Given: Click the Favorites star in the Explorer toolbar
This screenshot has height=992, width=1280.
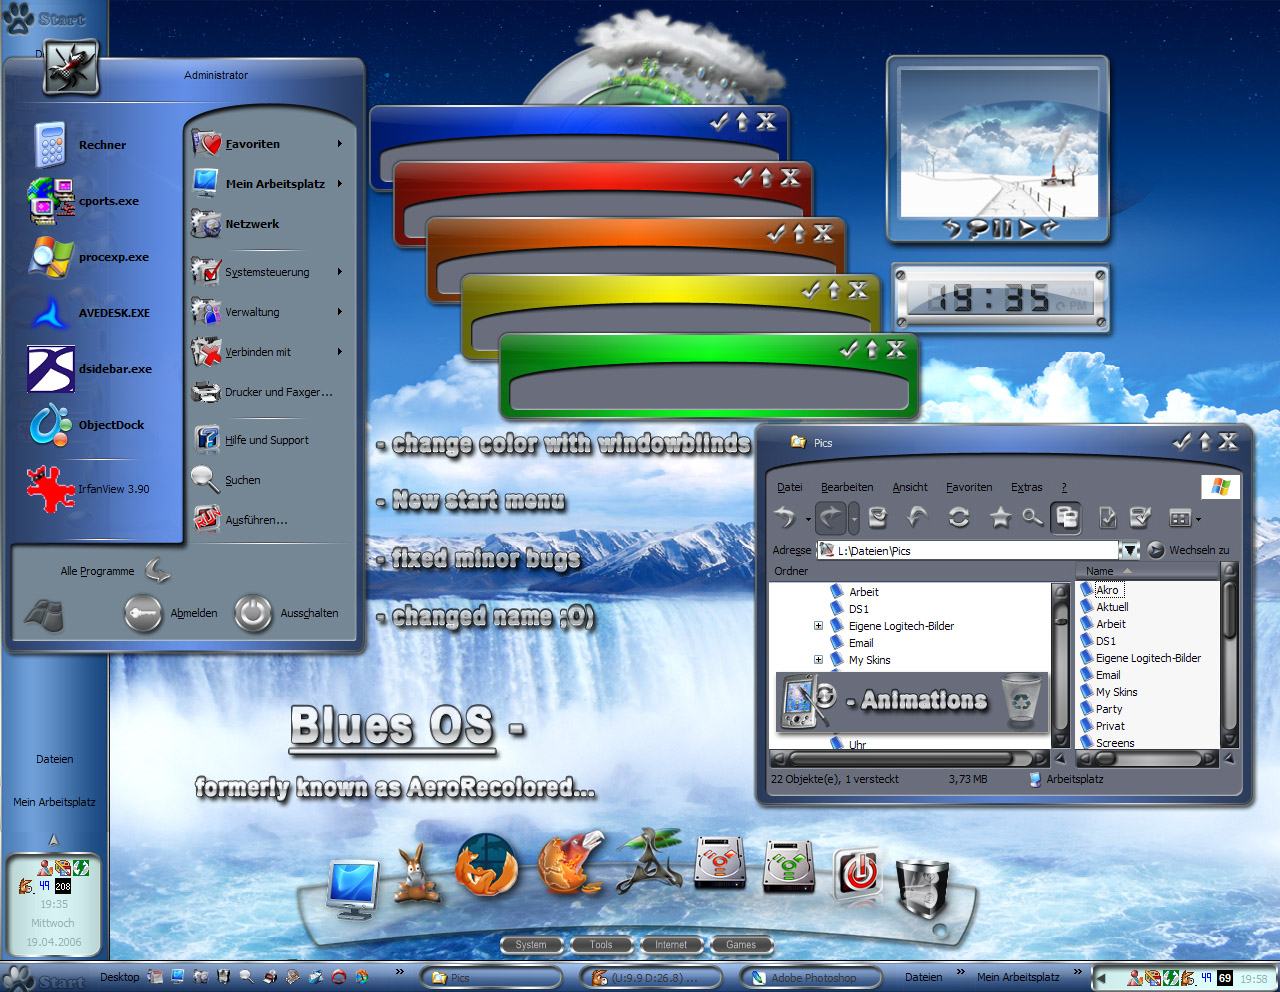Looking at the screenshot, I should point(998,518).
